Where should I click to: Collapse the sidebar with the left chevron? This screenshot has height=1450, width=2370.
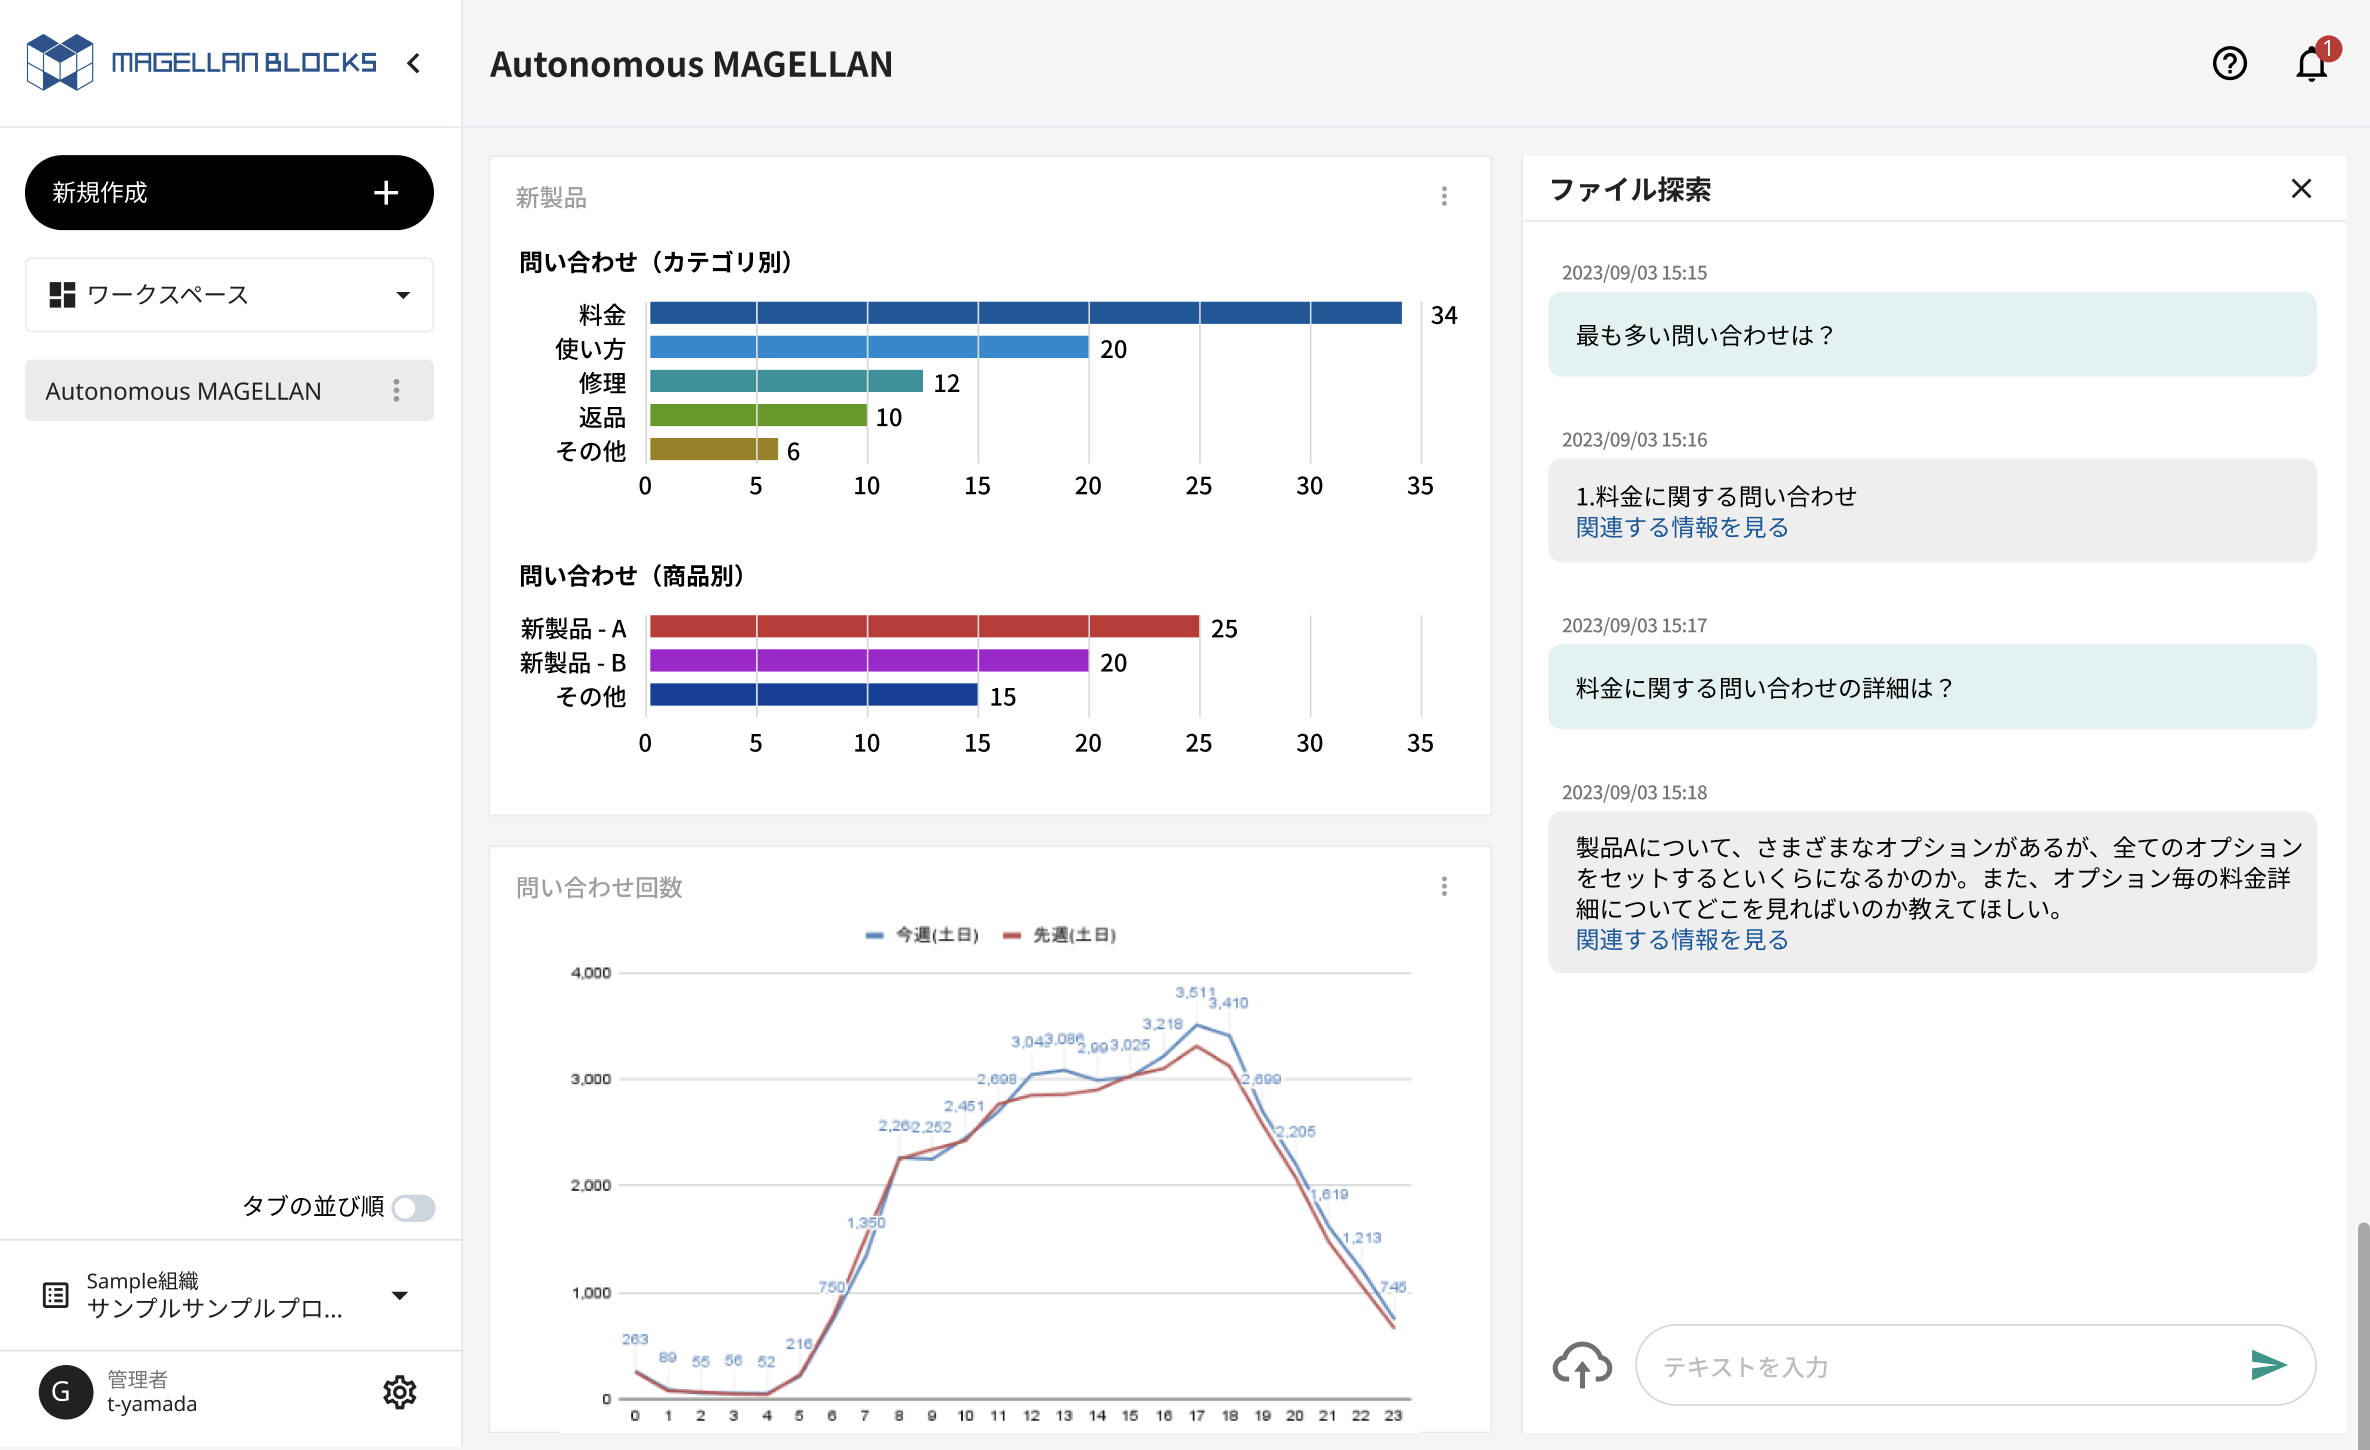pyautogui.click(x=414, y=63)
